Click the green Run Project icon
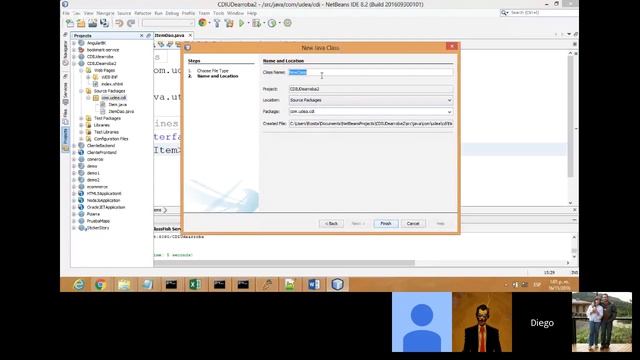The height and width of the screenshot is (360, 640). (x=241, y=23)
